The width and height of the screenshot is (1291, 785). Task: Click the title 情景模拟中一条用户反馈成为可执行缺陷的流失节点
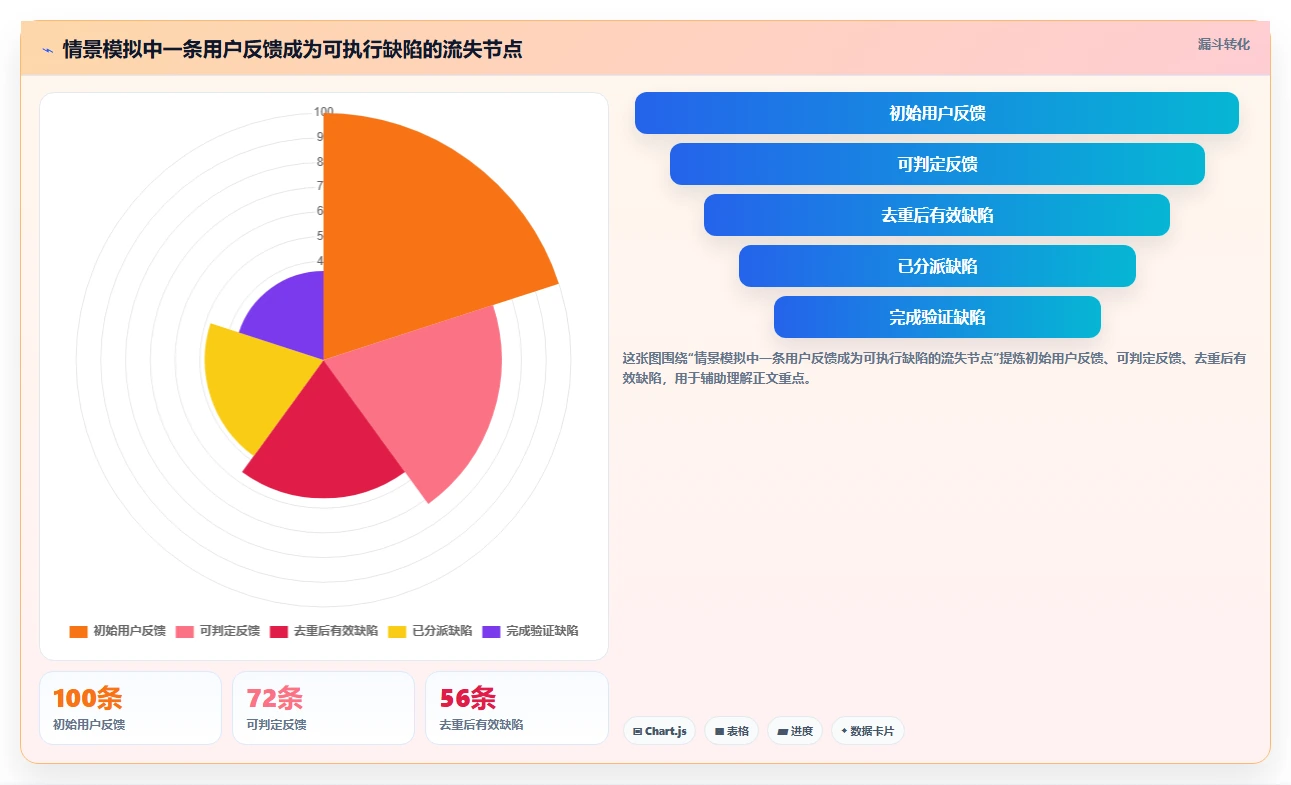292,50
